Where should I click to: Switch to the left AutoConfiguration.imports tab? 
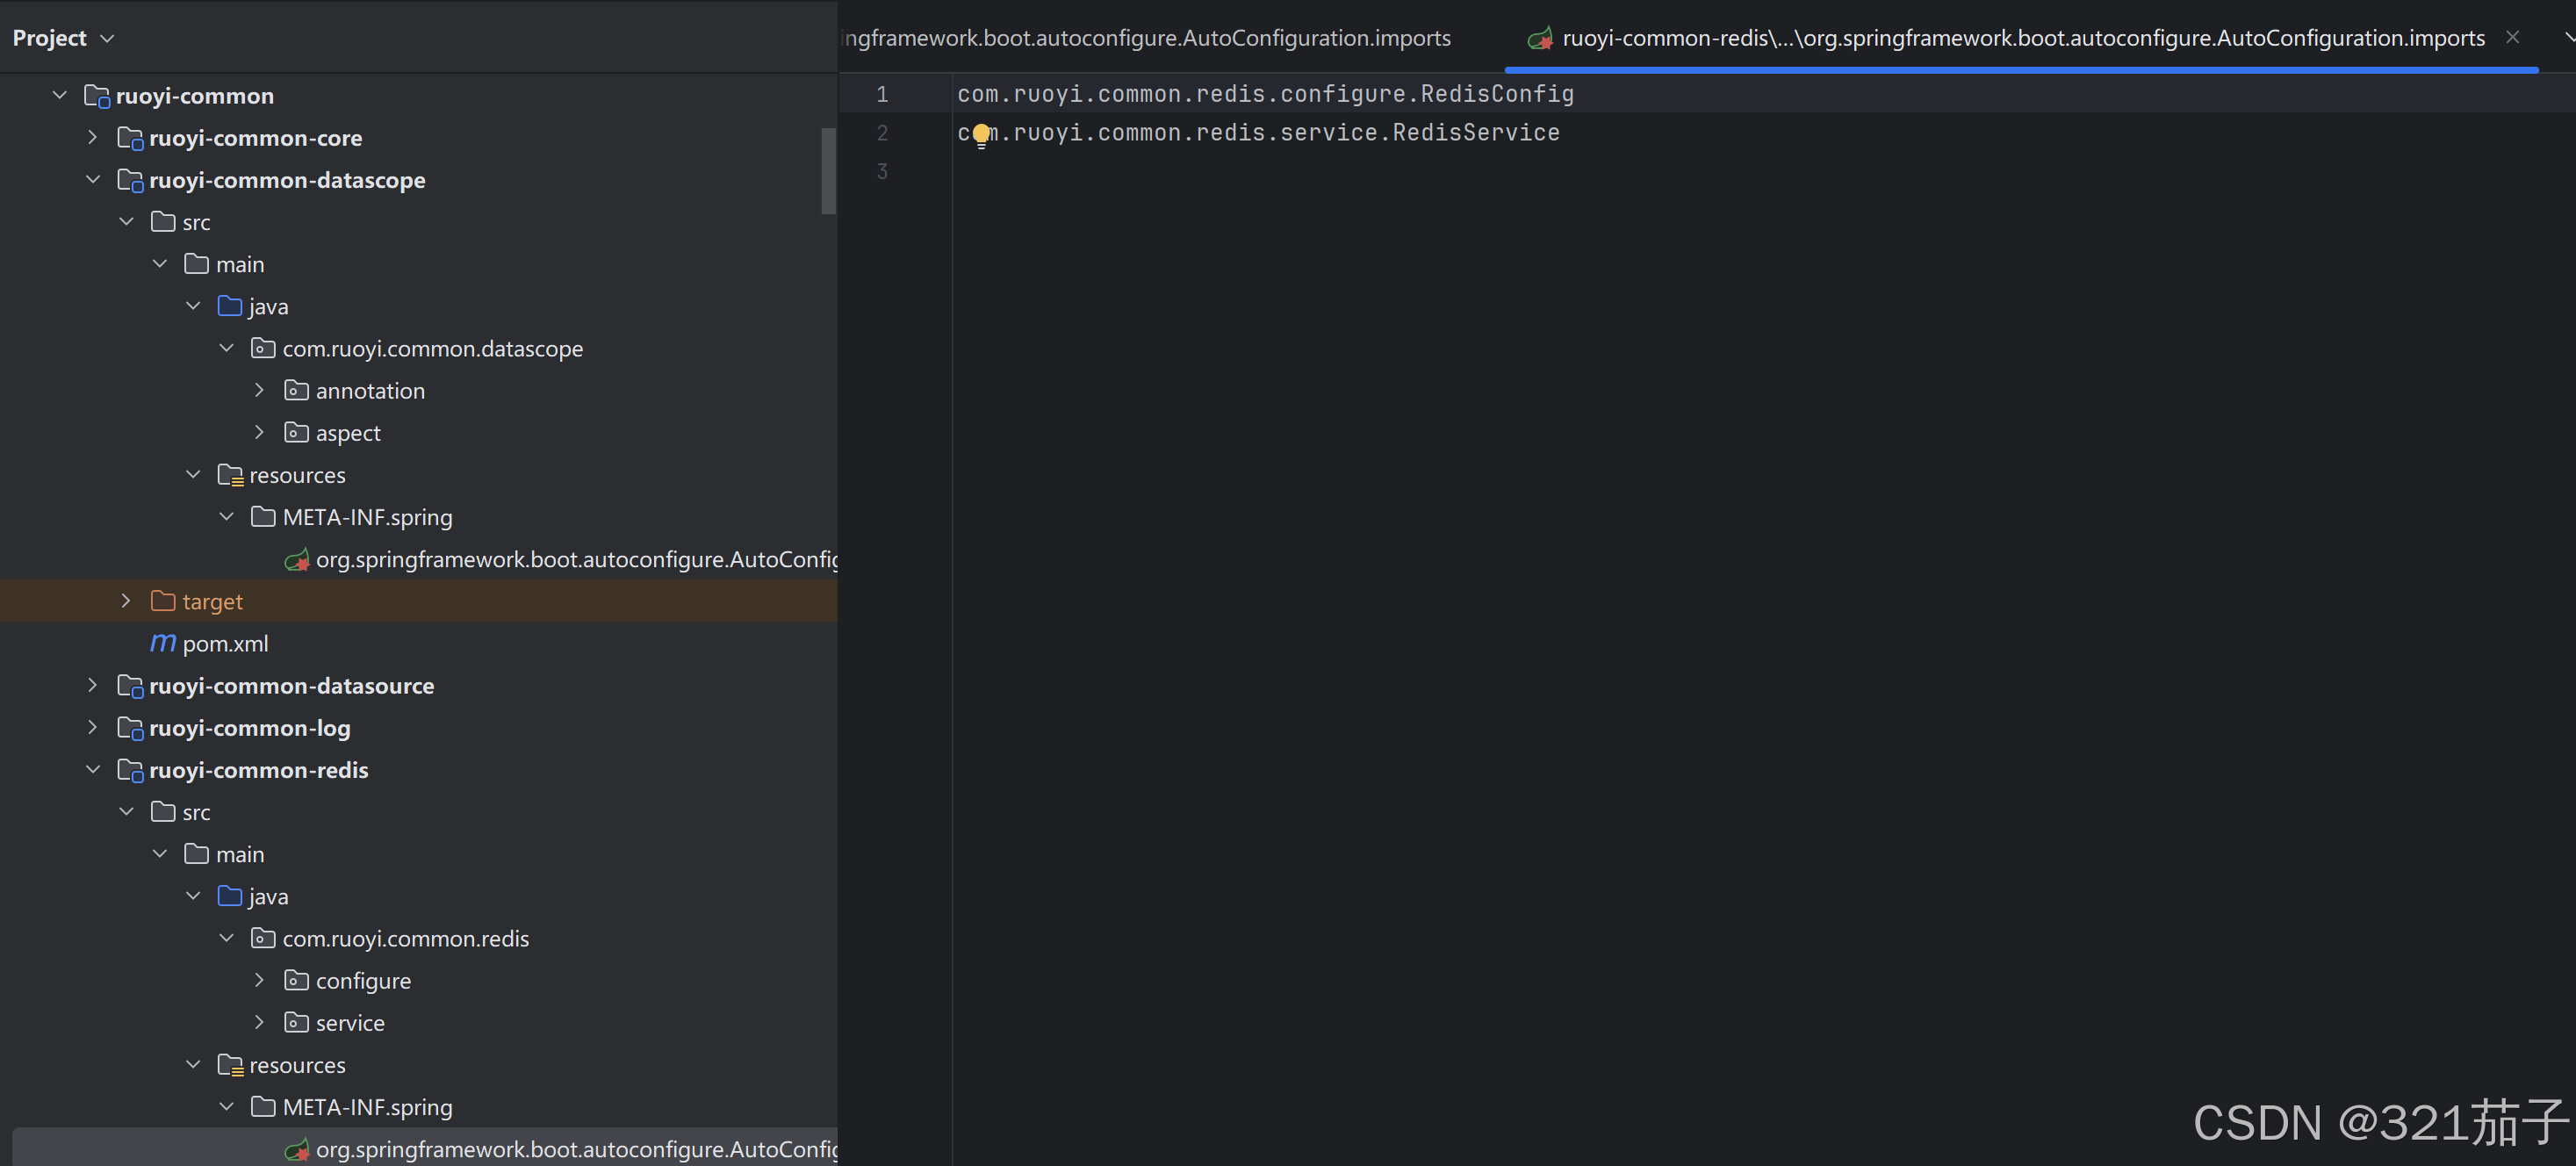[x=1147, y=38]
